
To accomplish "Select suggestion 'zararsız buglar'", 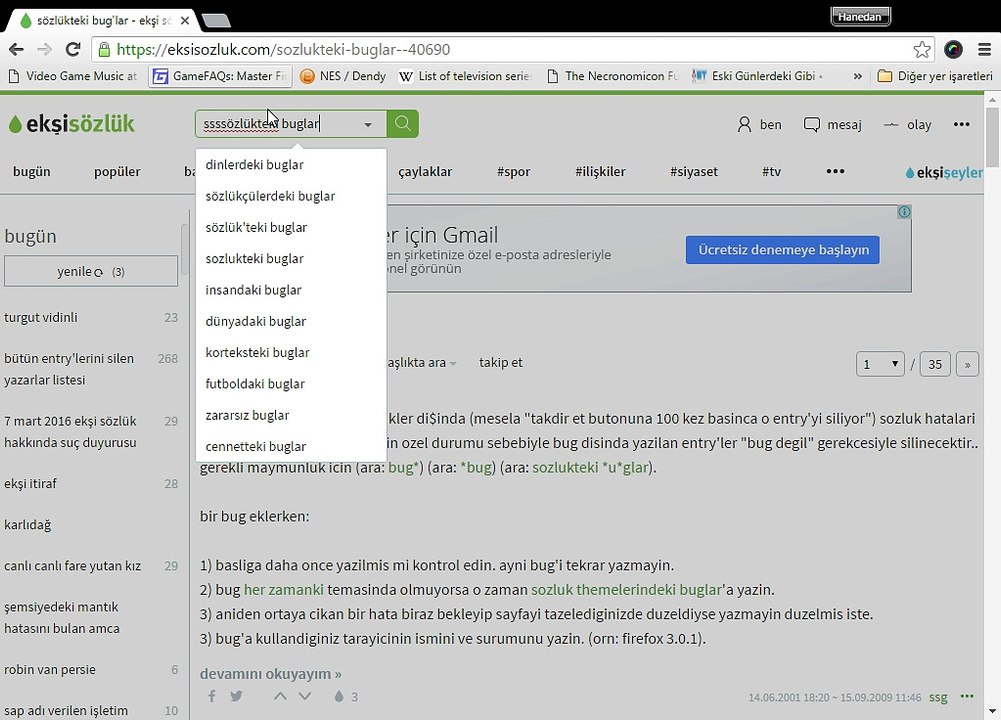I will tap(291, 415).
